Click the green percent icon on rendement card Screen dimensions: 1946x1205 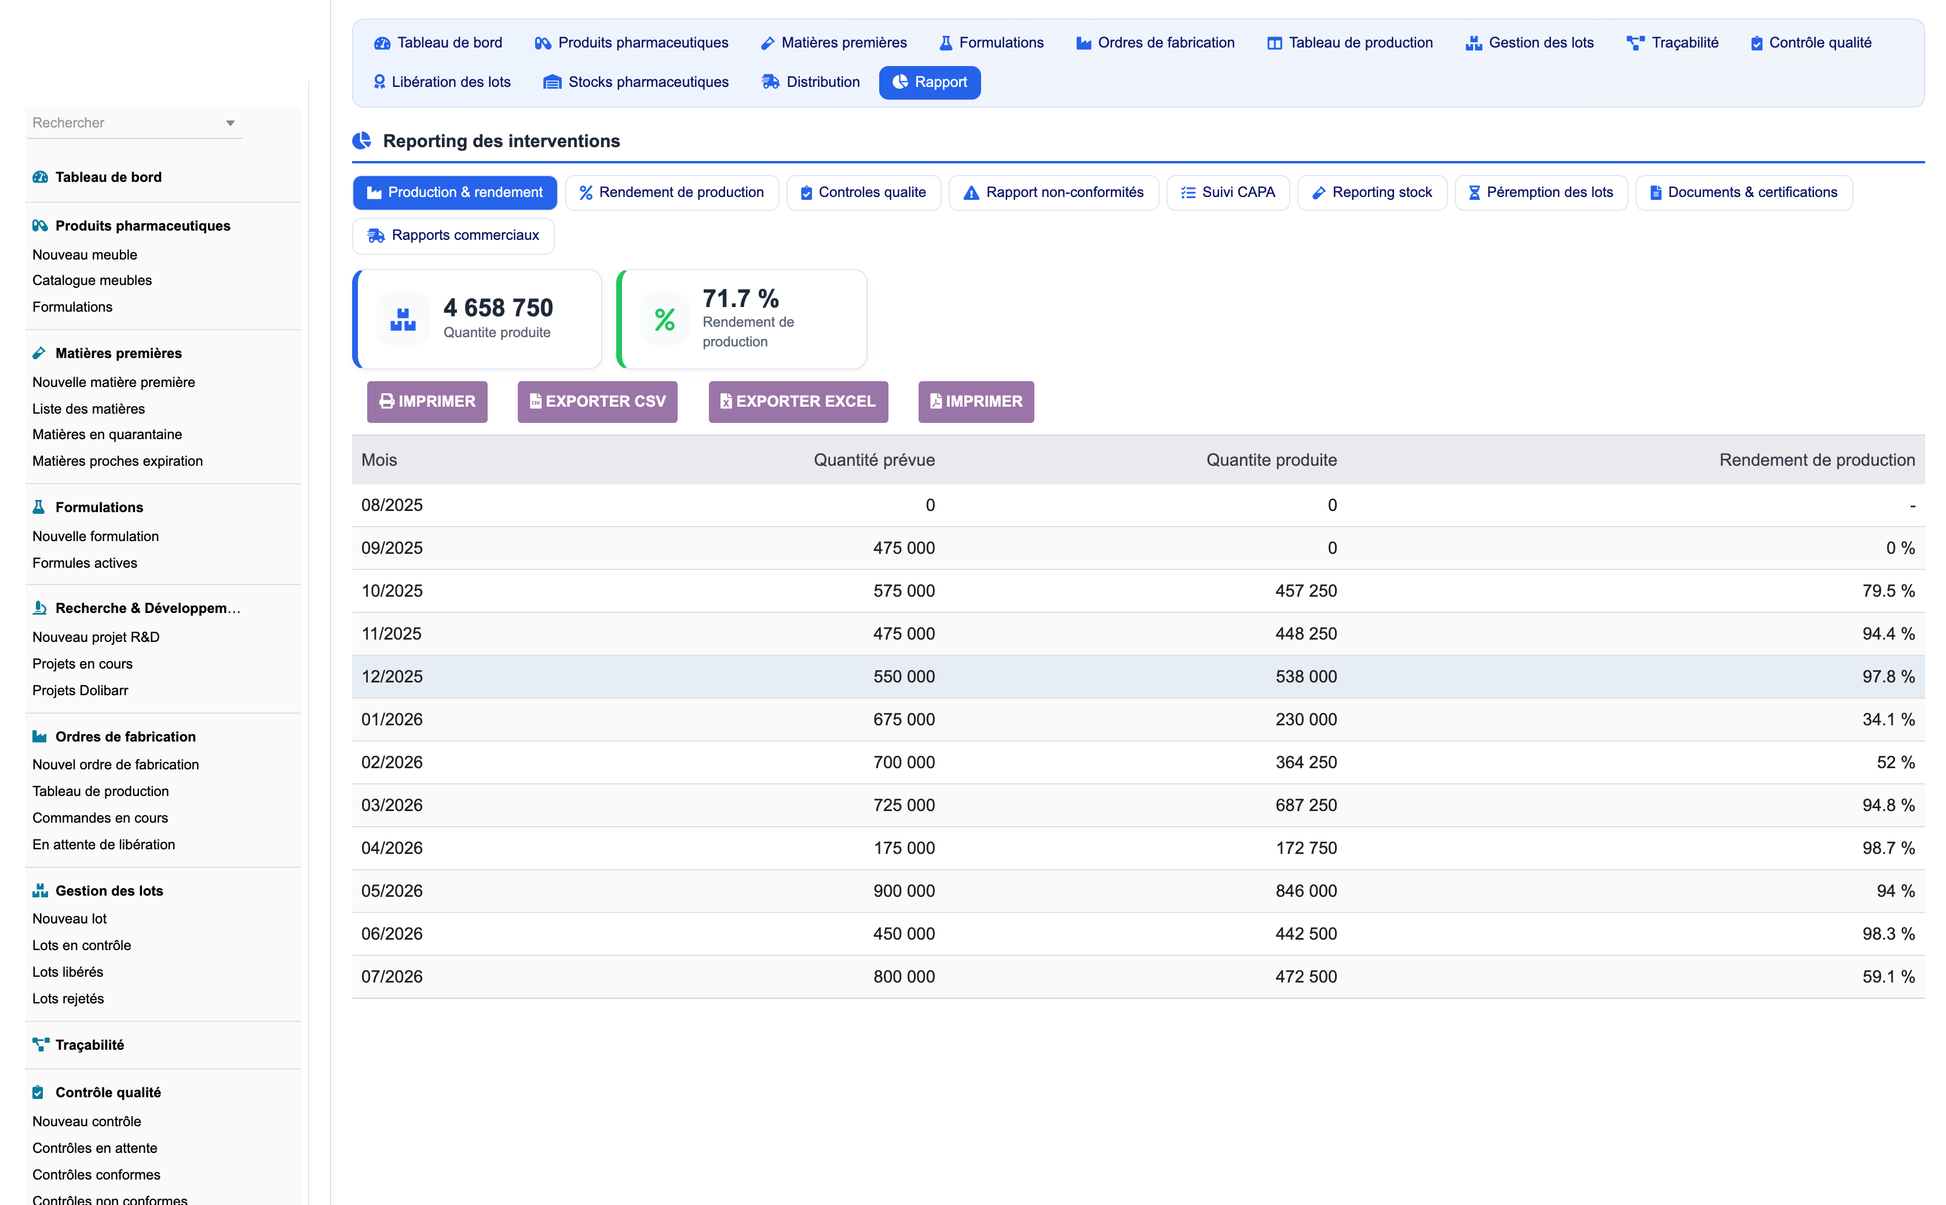[665, 319]
